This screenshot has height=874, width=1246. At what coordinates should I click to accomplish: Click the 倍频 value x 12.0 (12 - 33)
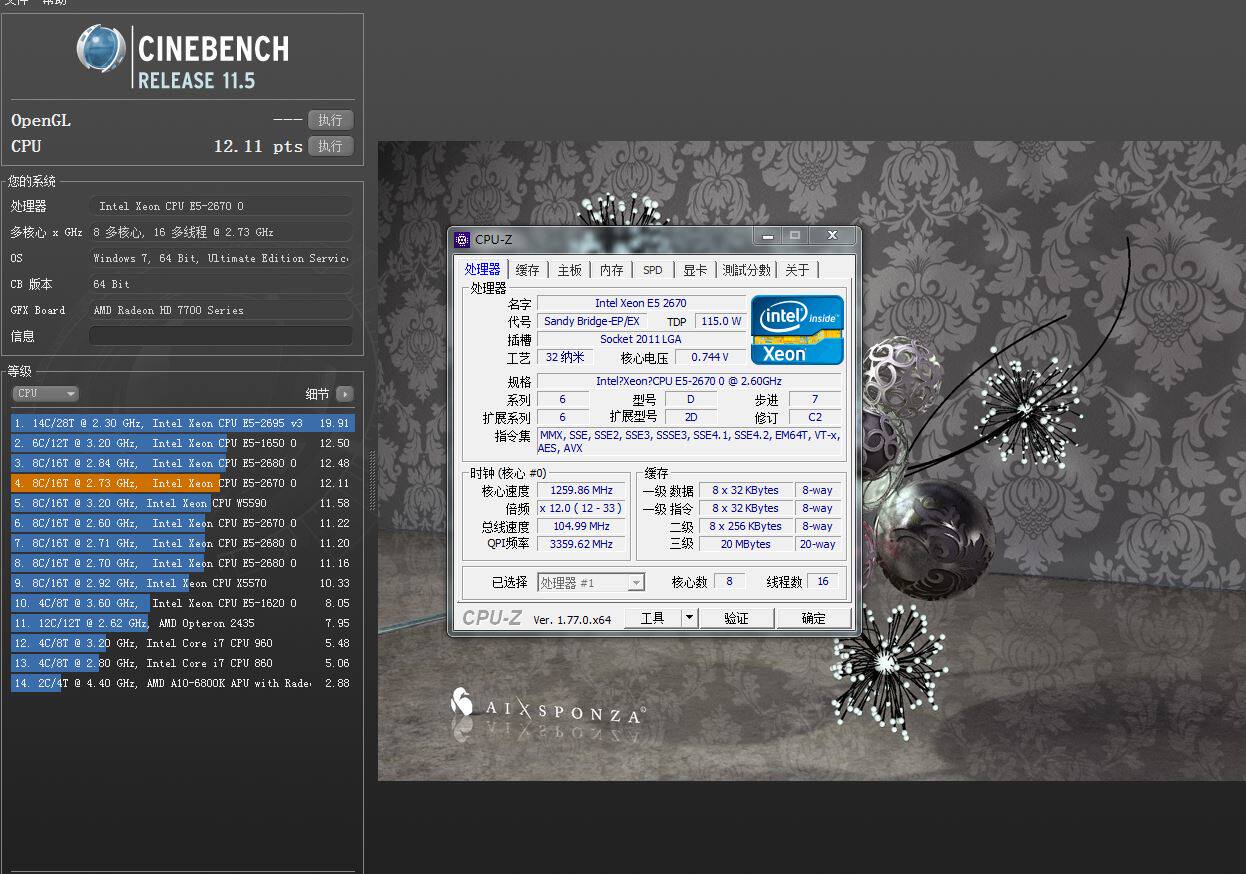pos(580,508)
